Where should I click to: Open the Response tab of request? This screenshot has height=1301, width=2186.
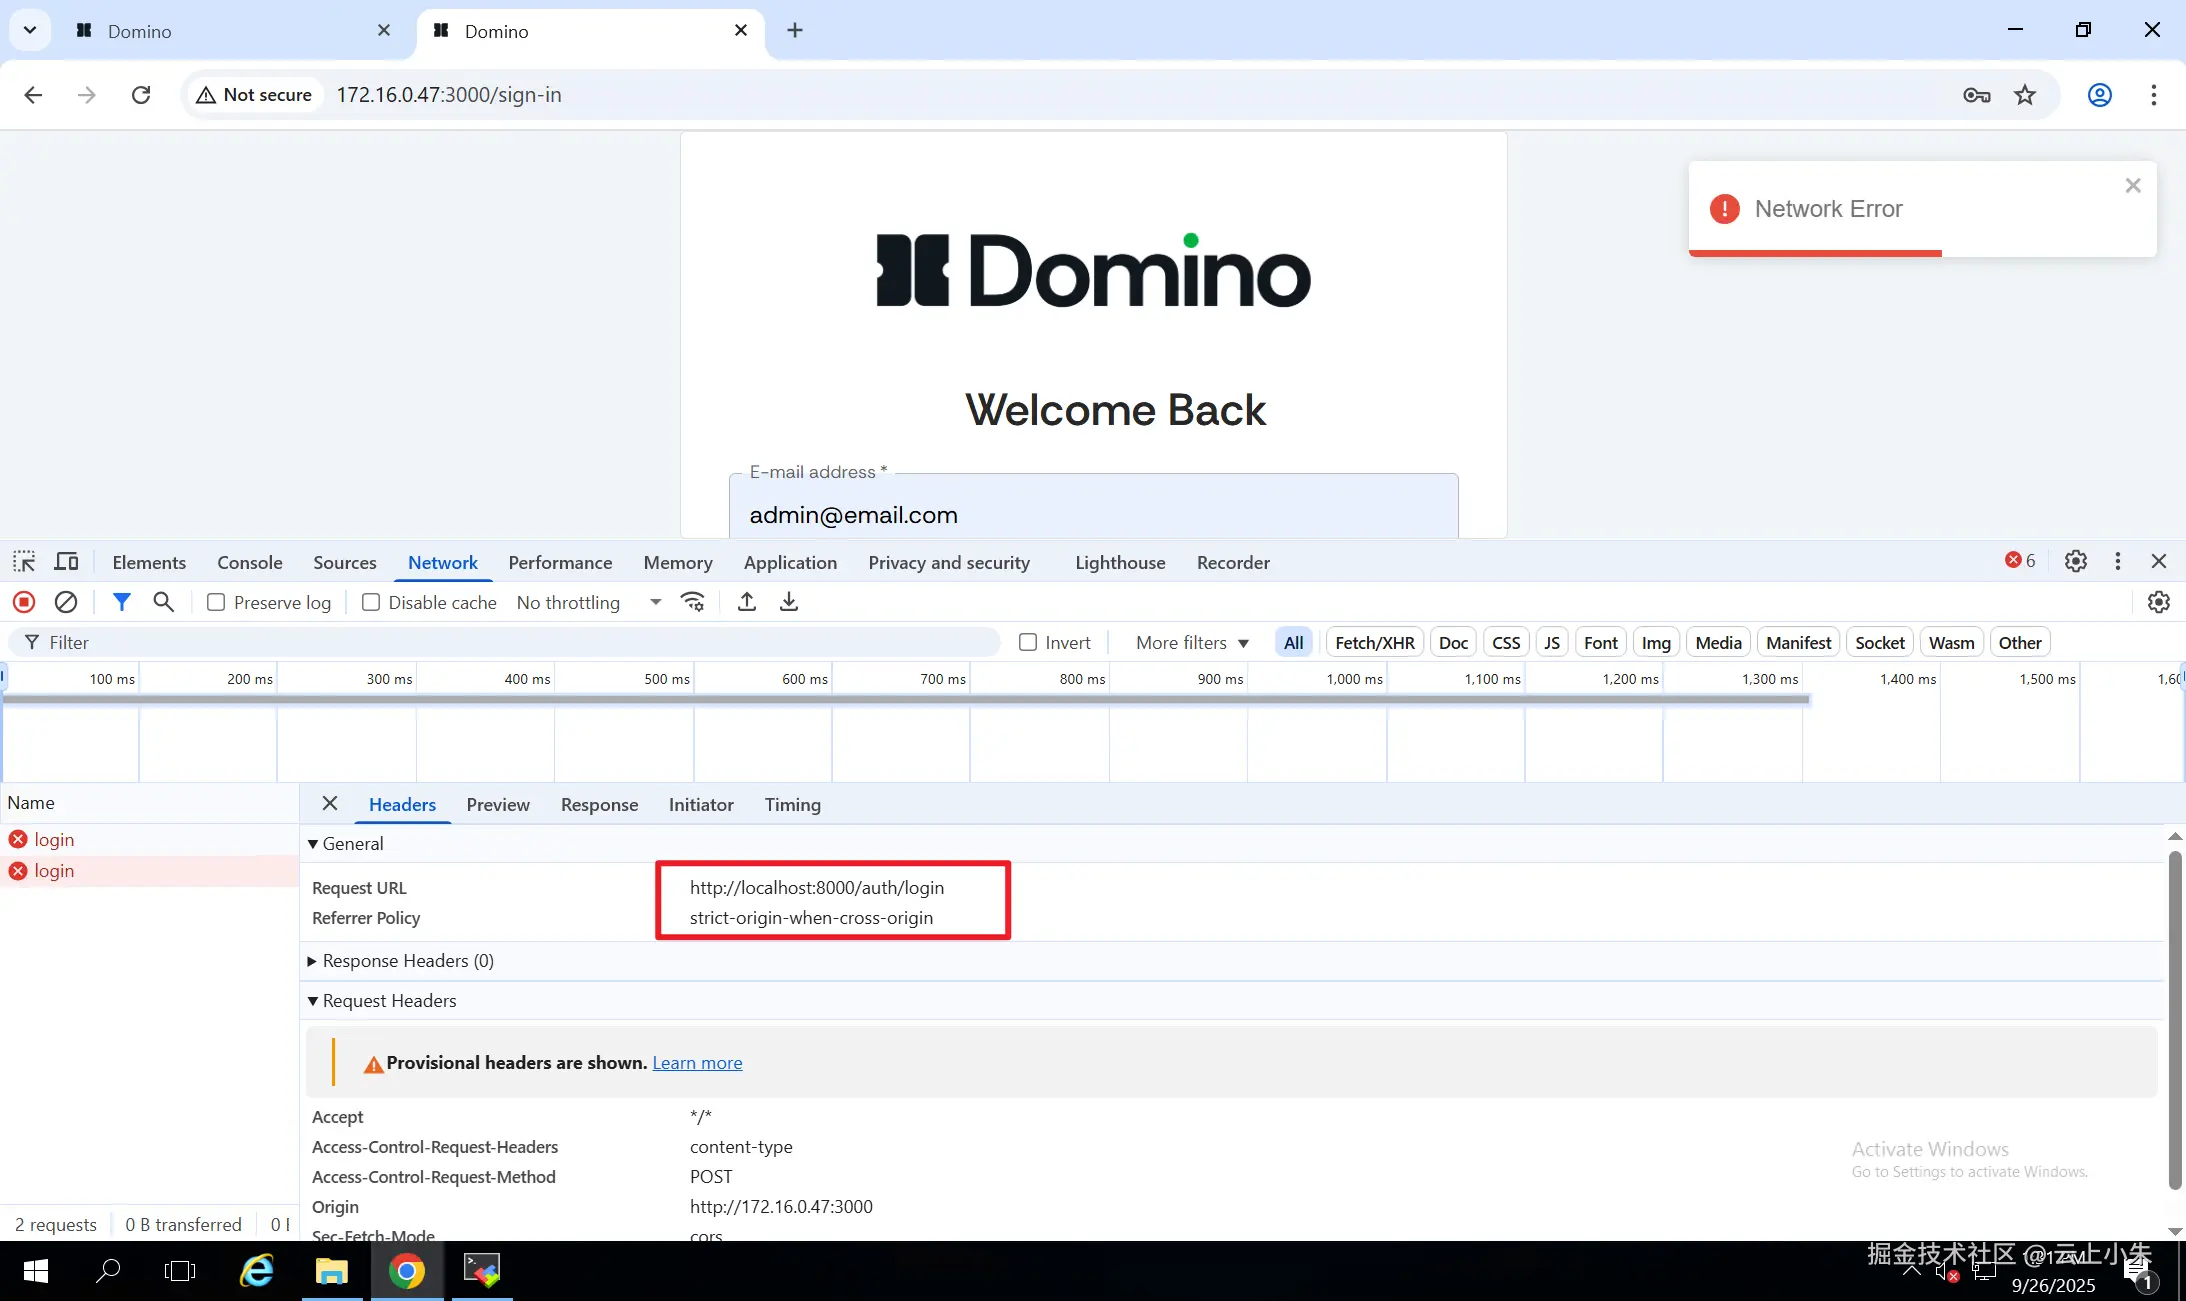(599, 805)
